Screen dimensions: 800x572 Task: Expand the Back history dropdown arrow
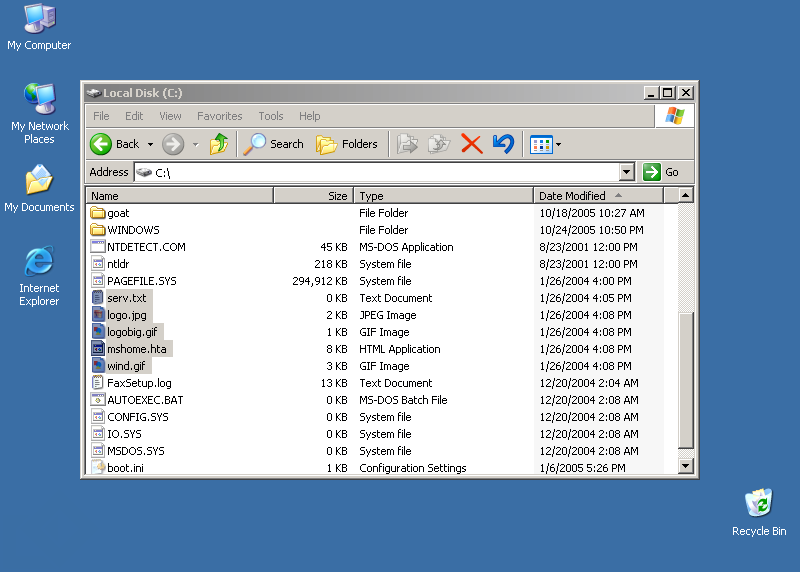pyautogui.click(x=151, y=145)
